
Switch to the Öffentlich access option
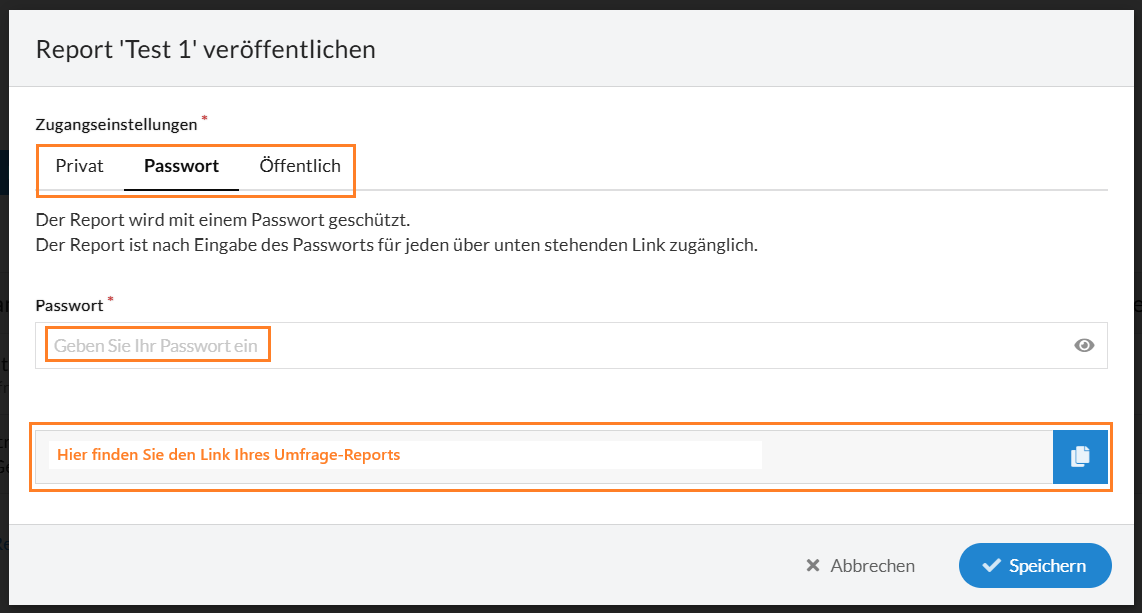click(298, 166)
